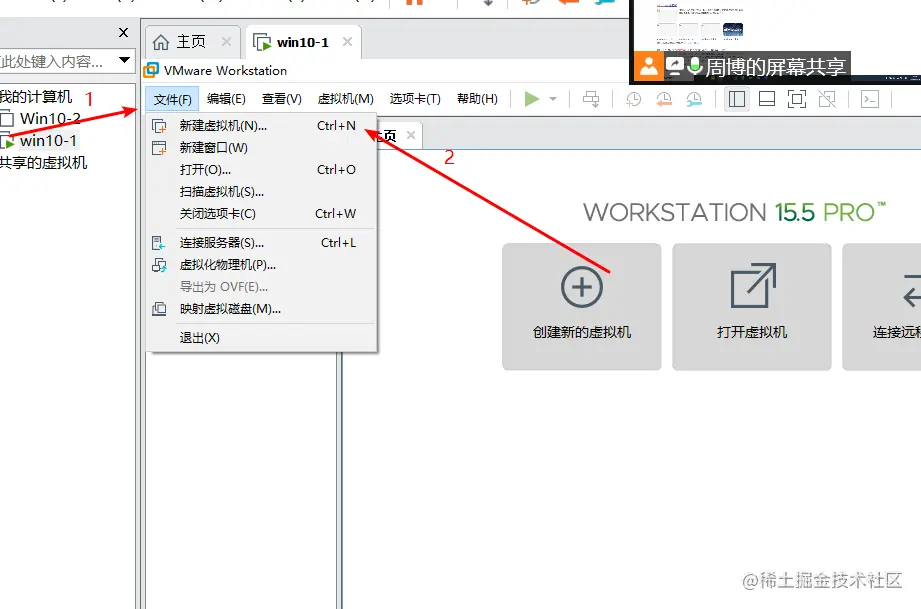Select 共享的虚拟机 in the library tree
This screenshot has width=921, height=609.
click(x=43, y=163)
